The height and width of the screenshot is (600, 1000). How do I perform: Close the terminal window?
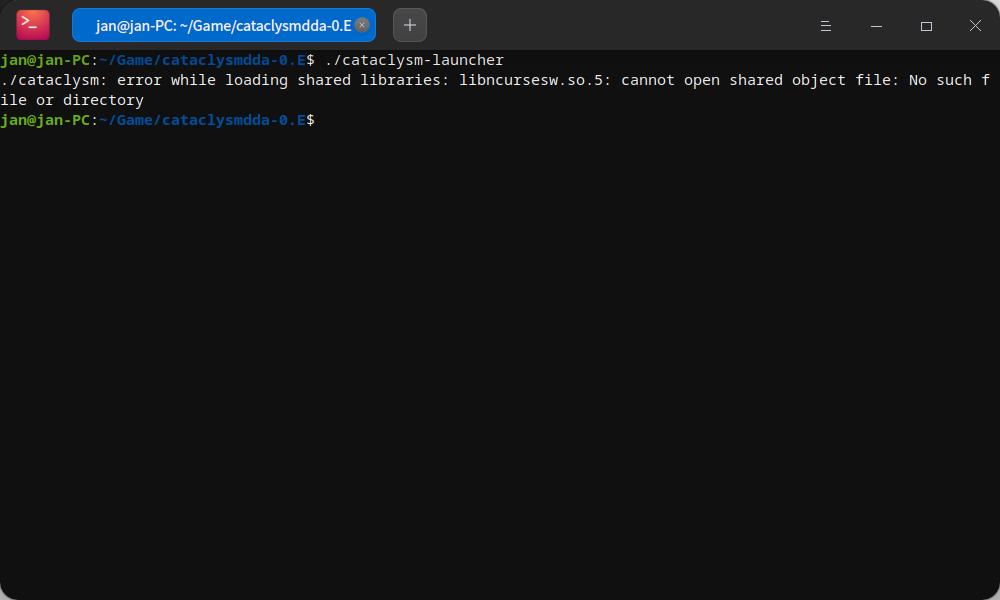(975, 26)
